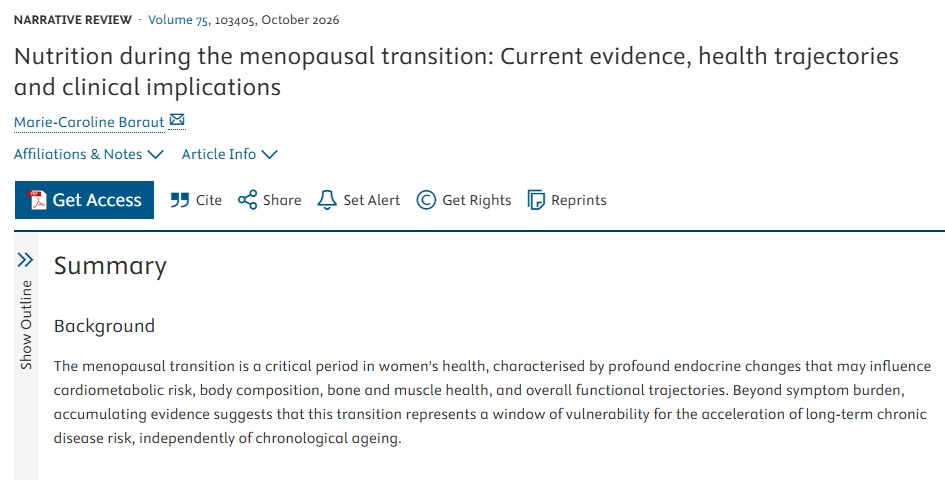Click the Get Access button

pyautogui.click(x=84, y=200)
